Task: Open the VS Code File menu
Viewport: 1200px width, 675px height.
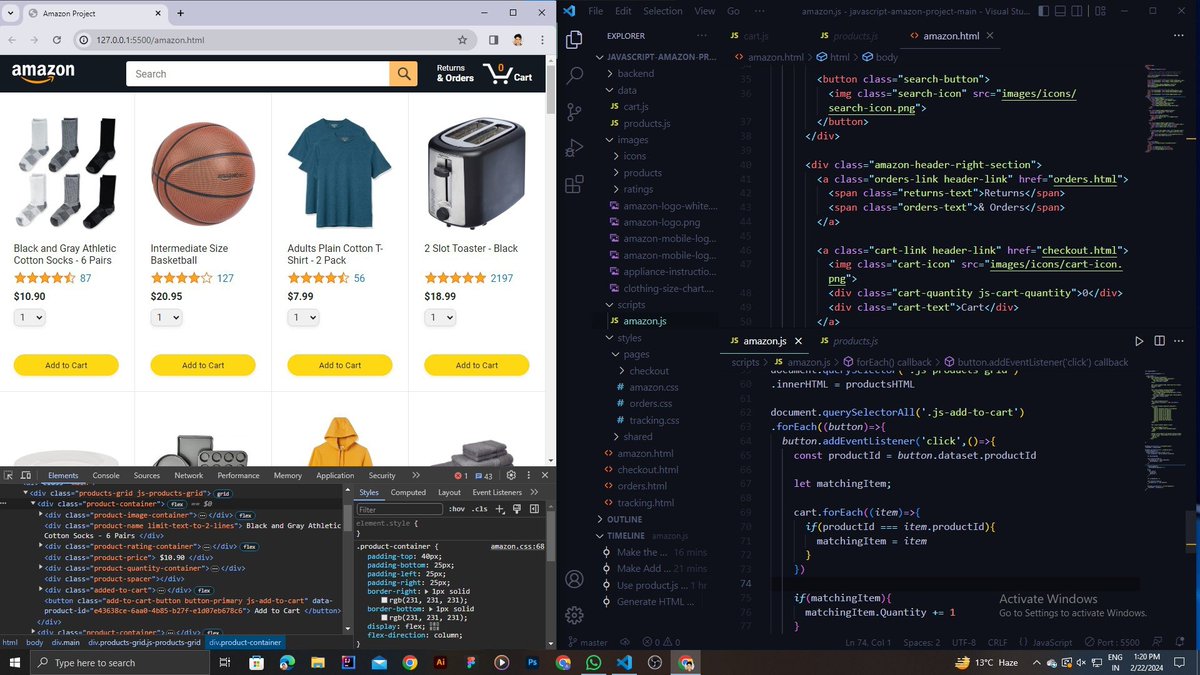Action: 596,11
